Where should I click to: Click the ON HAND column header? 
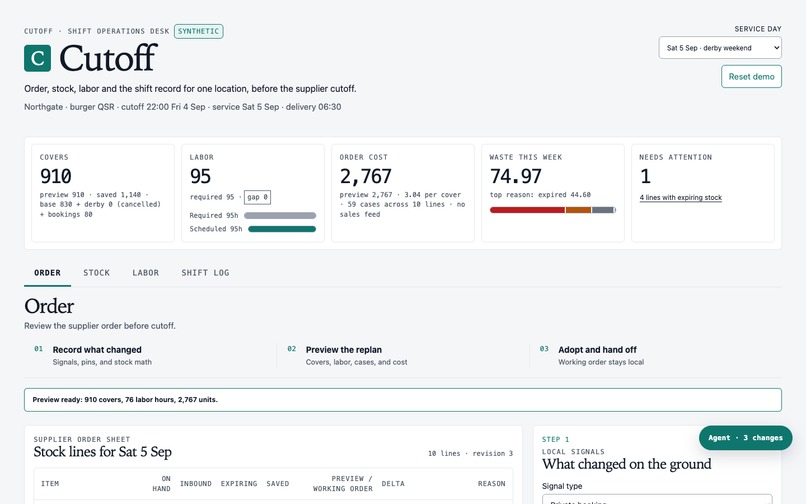(x=161, y=483)
